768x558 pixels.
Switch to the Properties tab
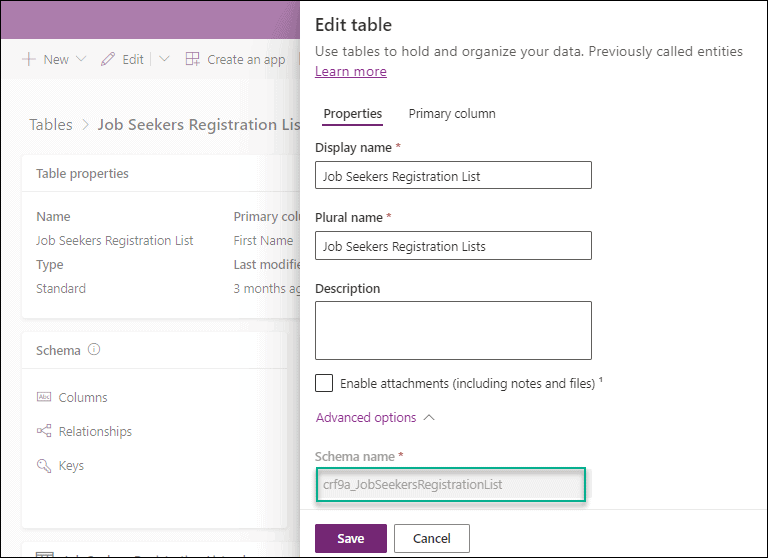[353, 114]
